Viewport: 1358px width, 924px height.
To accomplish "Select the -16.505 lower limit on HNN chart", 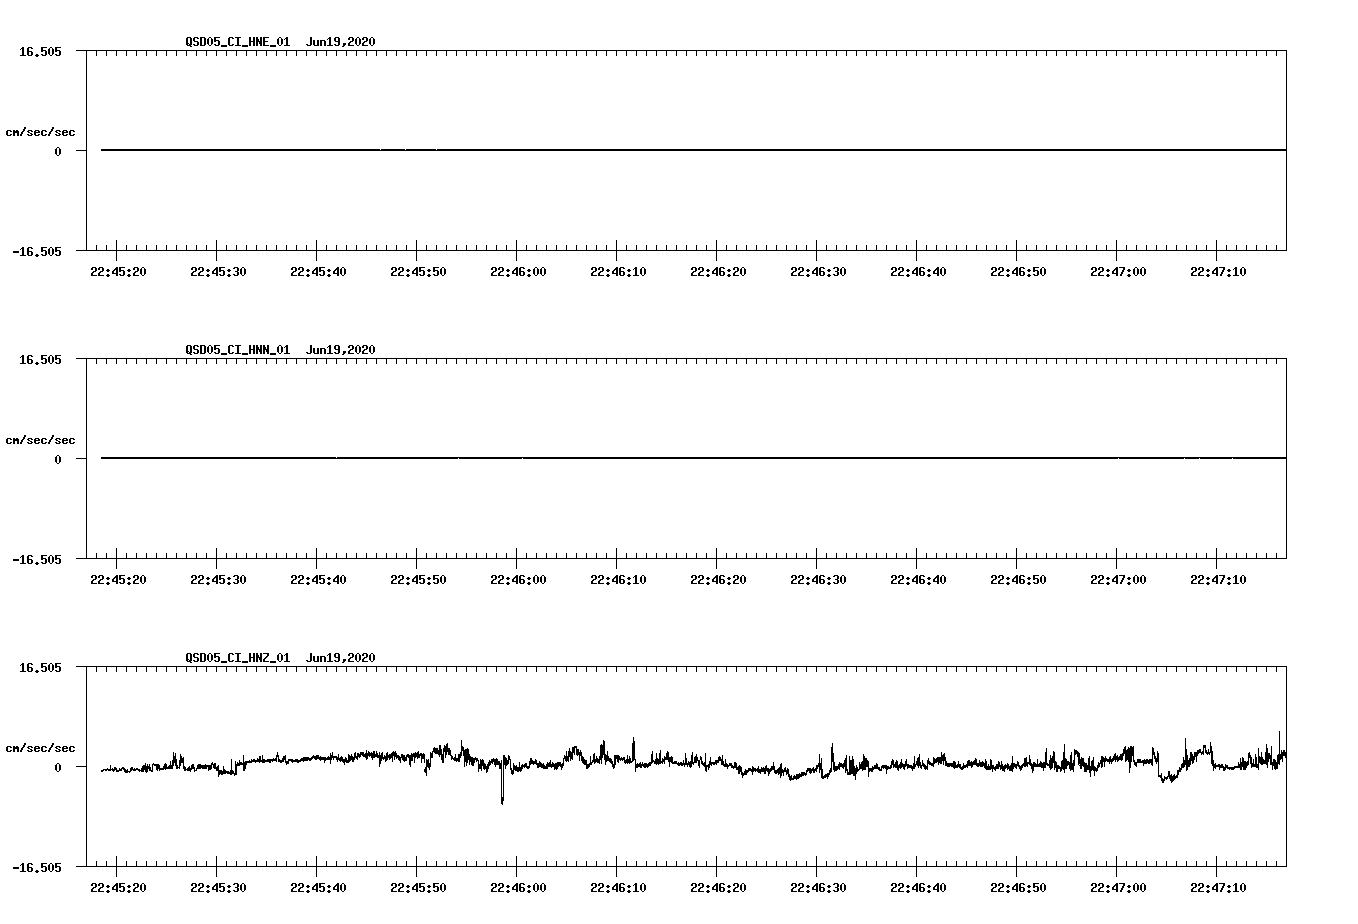I will point(37,559).
